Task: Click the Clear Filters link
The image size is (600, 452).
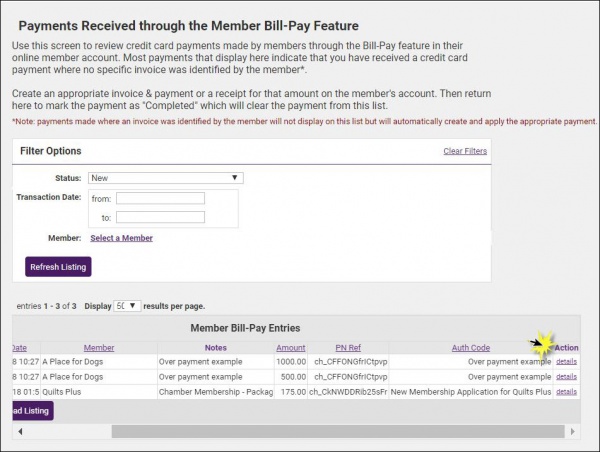Action: [x=465, y=151]
